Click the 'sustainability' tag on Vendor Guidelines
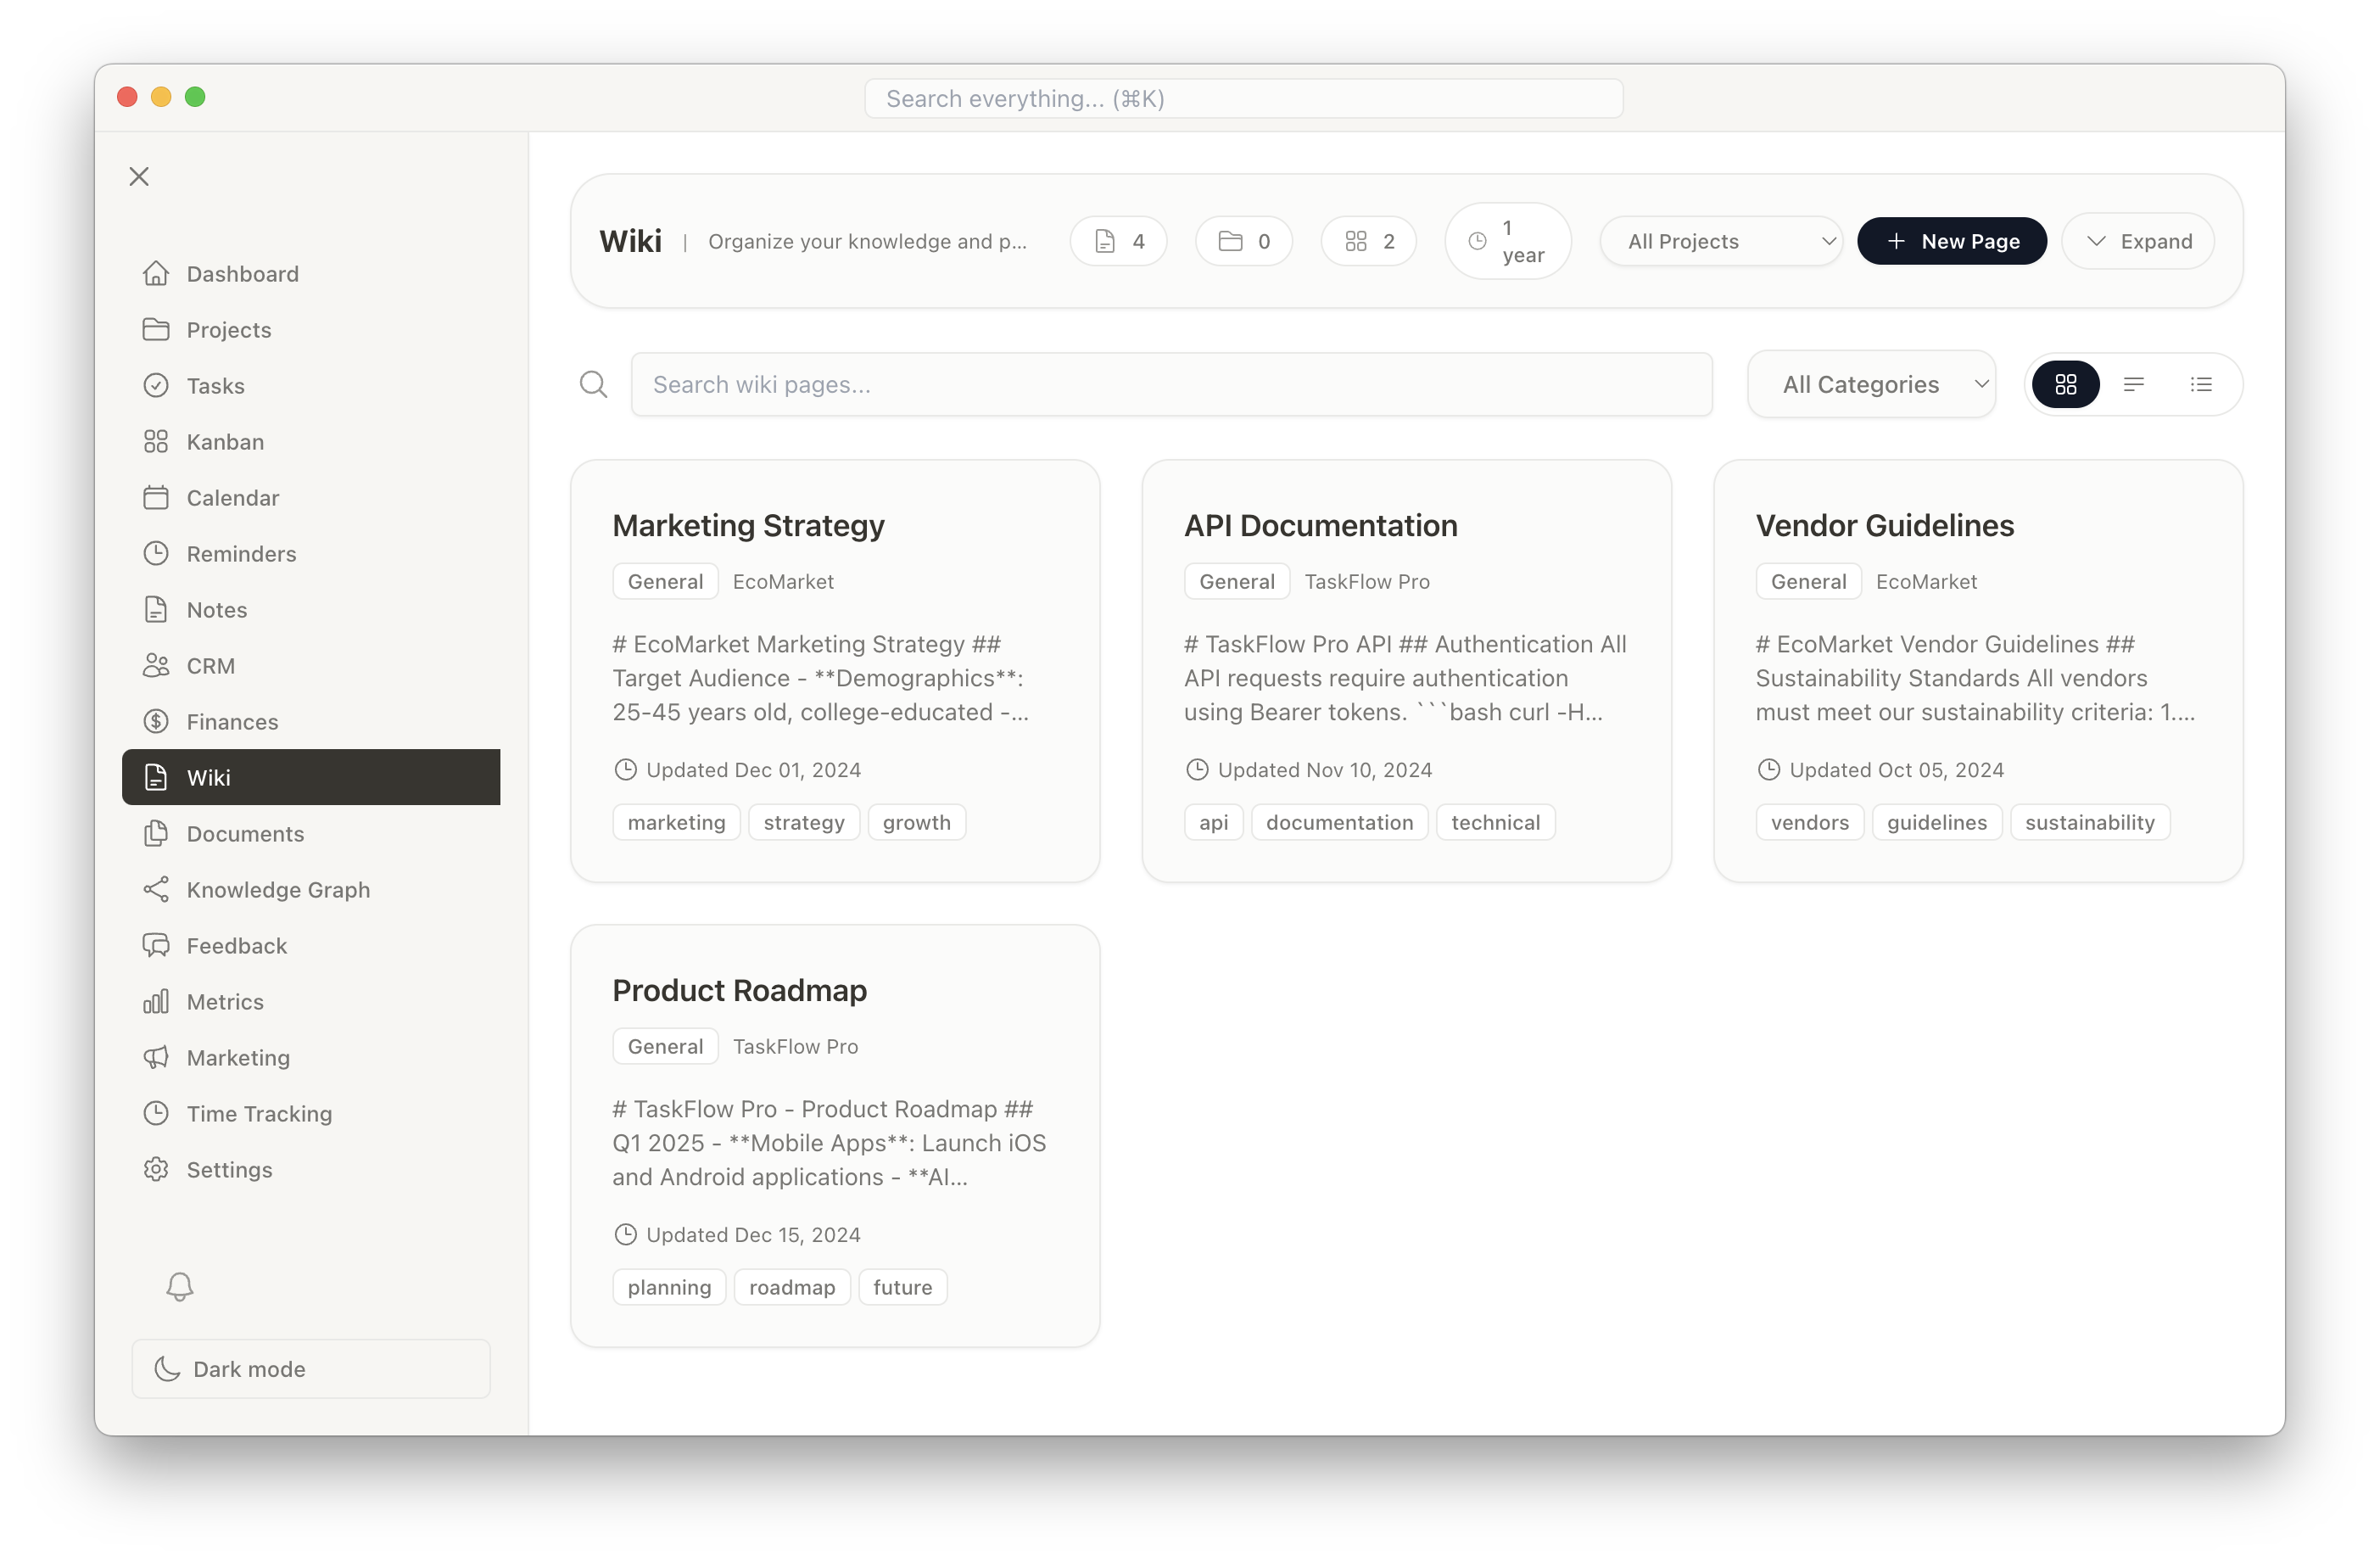Viewport: 2380px width, 1561px height. coord(2089,822)
